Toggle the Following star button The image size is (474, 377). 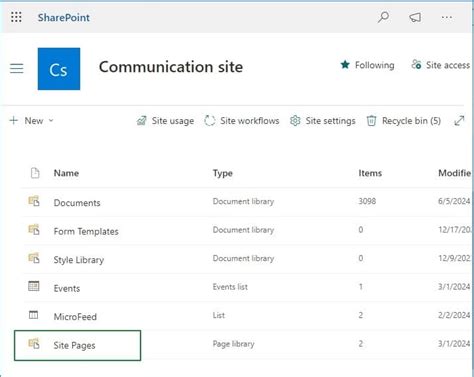[345, 65]
